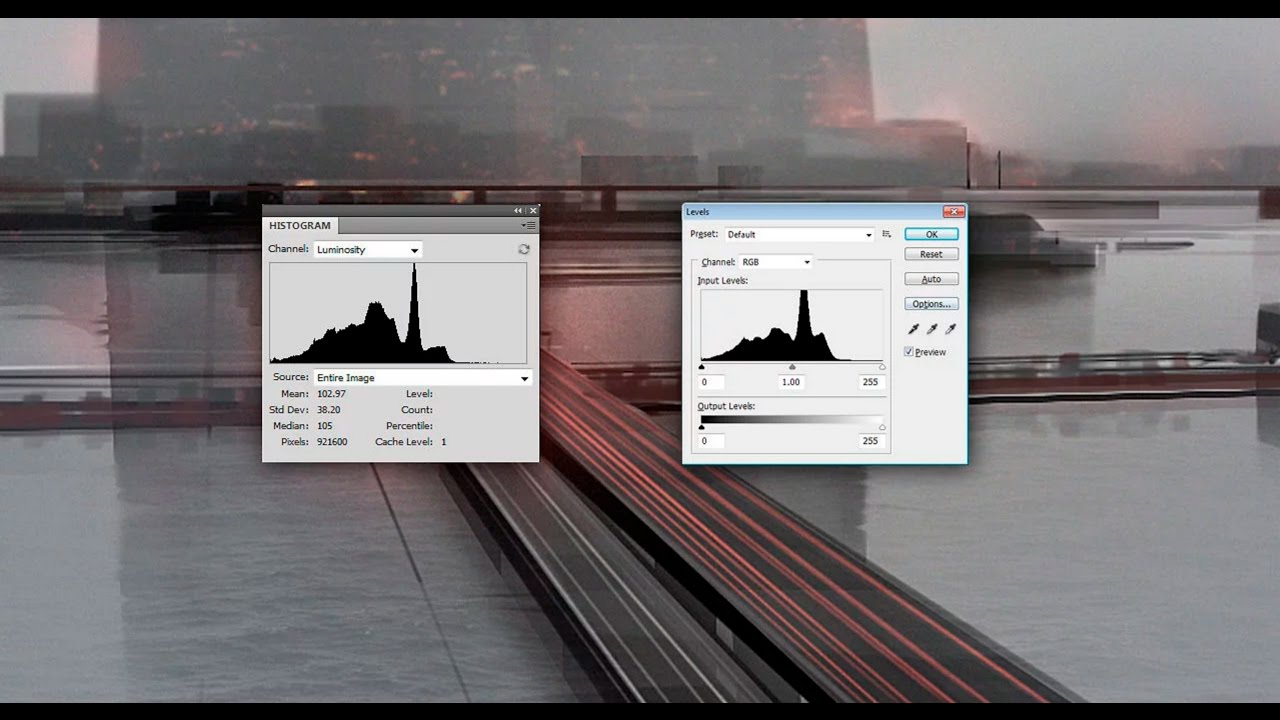The width and height of the screenshot is (1280, 720).
Task: Open the Histogram Channel Luminosity dropdown
Action: (368, 250)
